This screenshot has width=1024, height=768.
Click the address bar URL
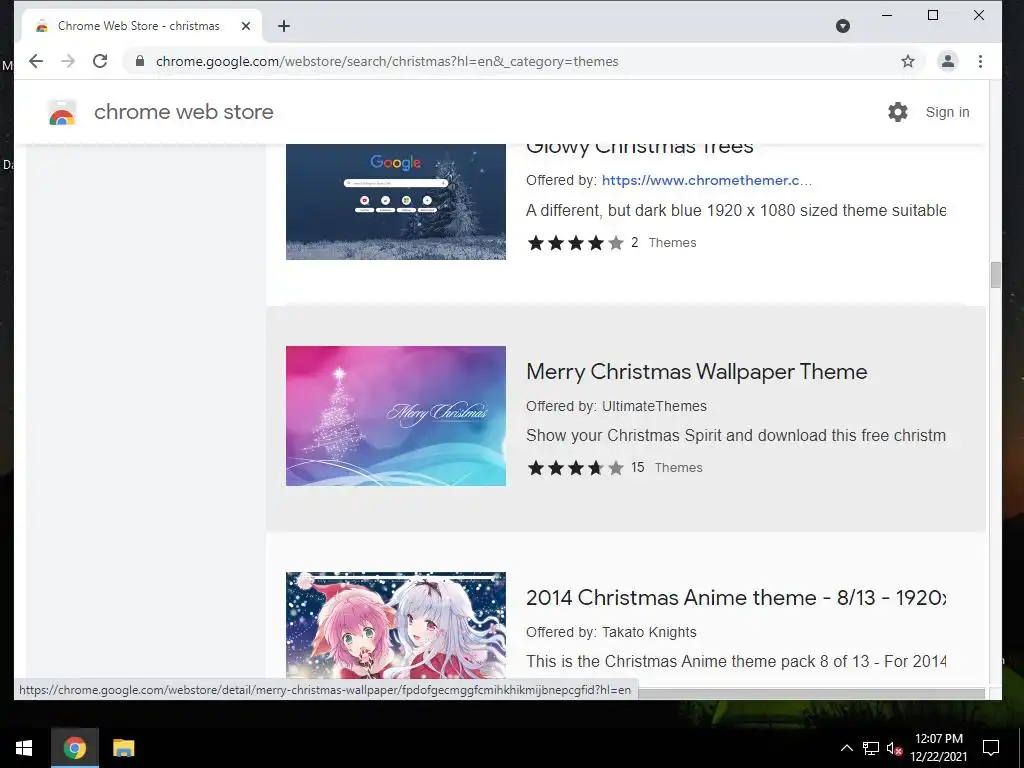(x=387, y=61)
